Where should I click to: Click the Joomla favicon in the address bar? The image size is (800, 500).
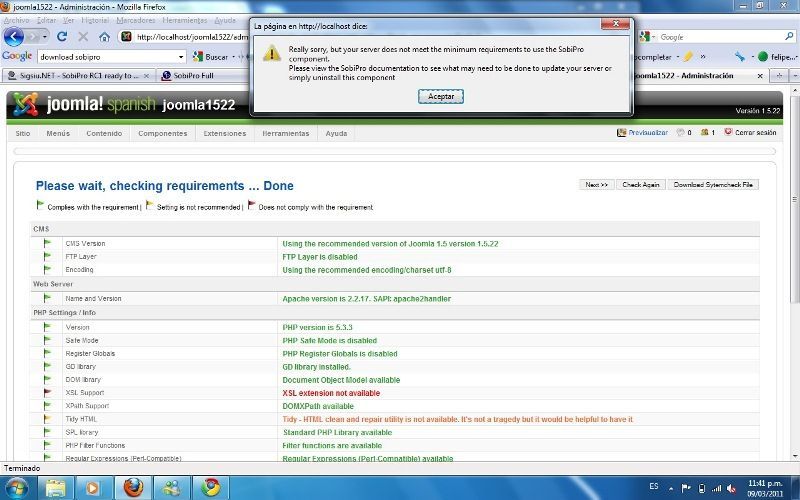127,37
